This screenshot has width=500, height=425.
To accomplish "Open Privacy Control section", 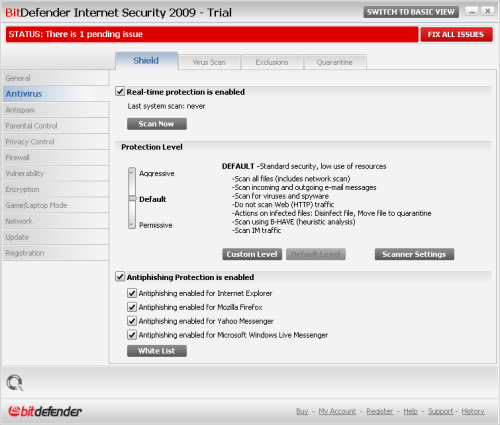I will pos(55,142).
